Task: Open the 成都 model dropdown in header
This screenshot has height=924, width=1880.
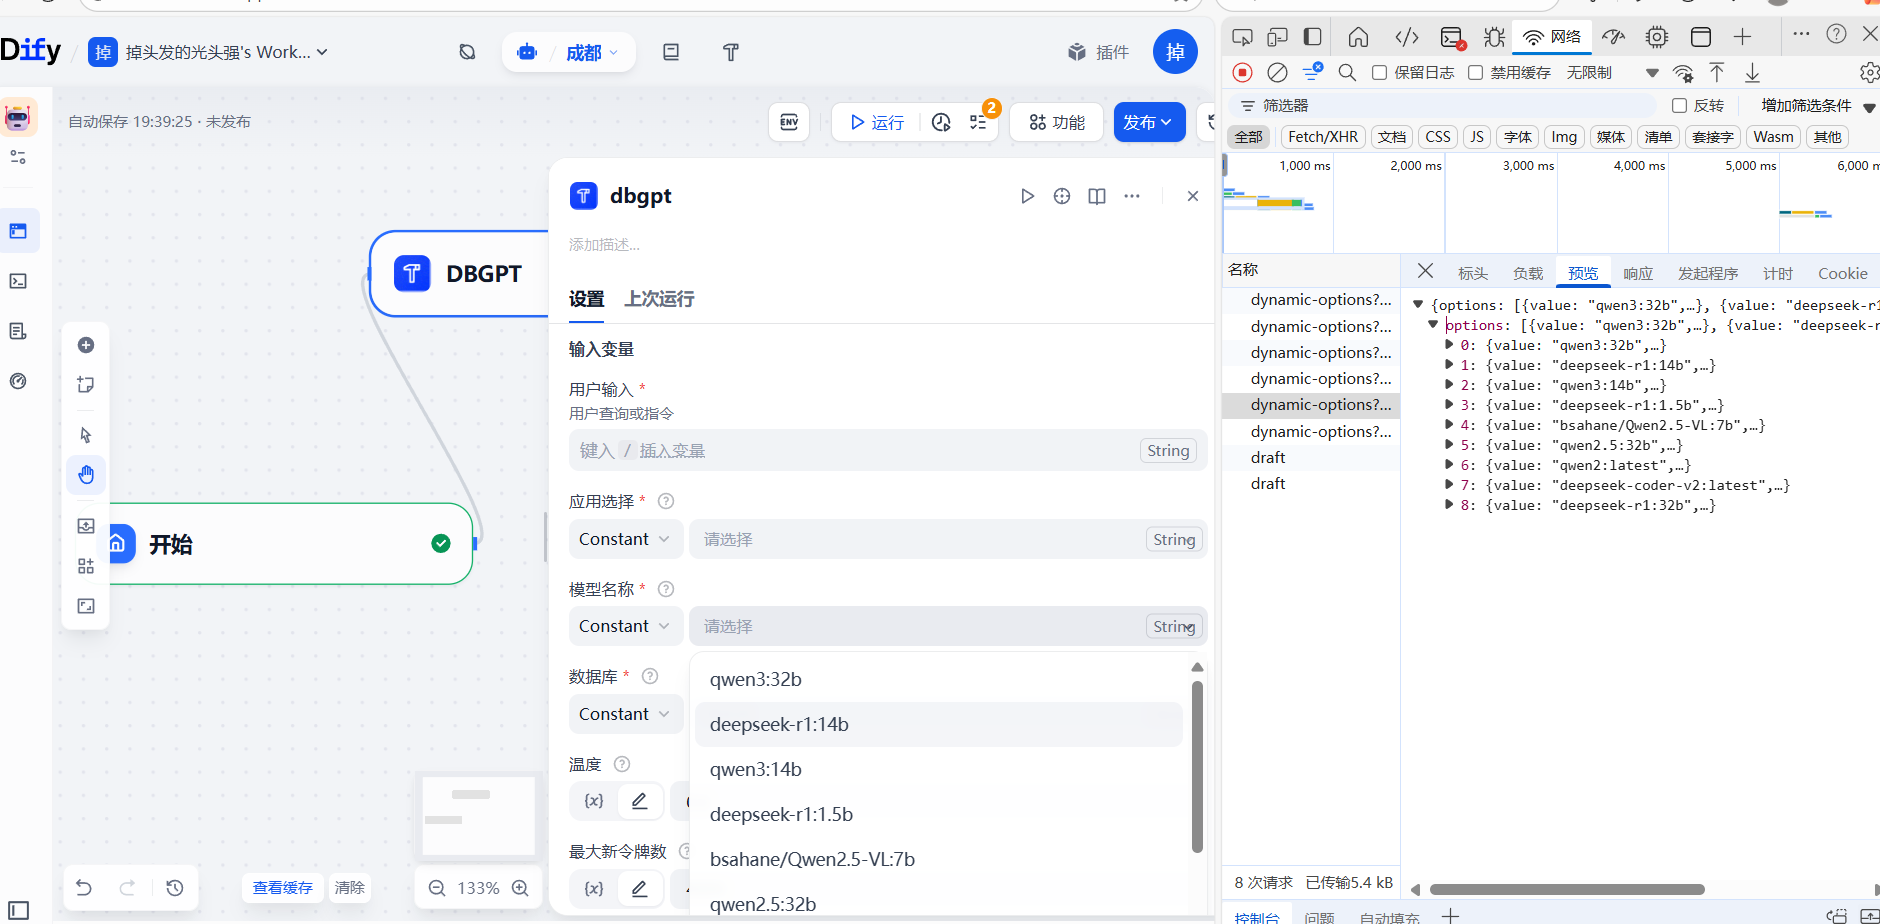Action: point(591,52)
